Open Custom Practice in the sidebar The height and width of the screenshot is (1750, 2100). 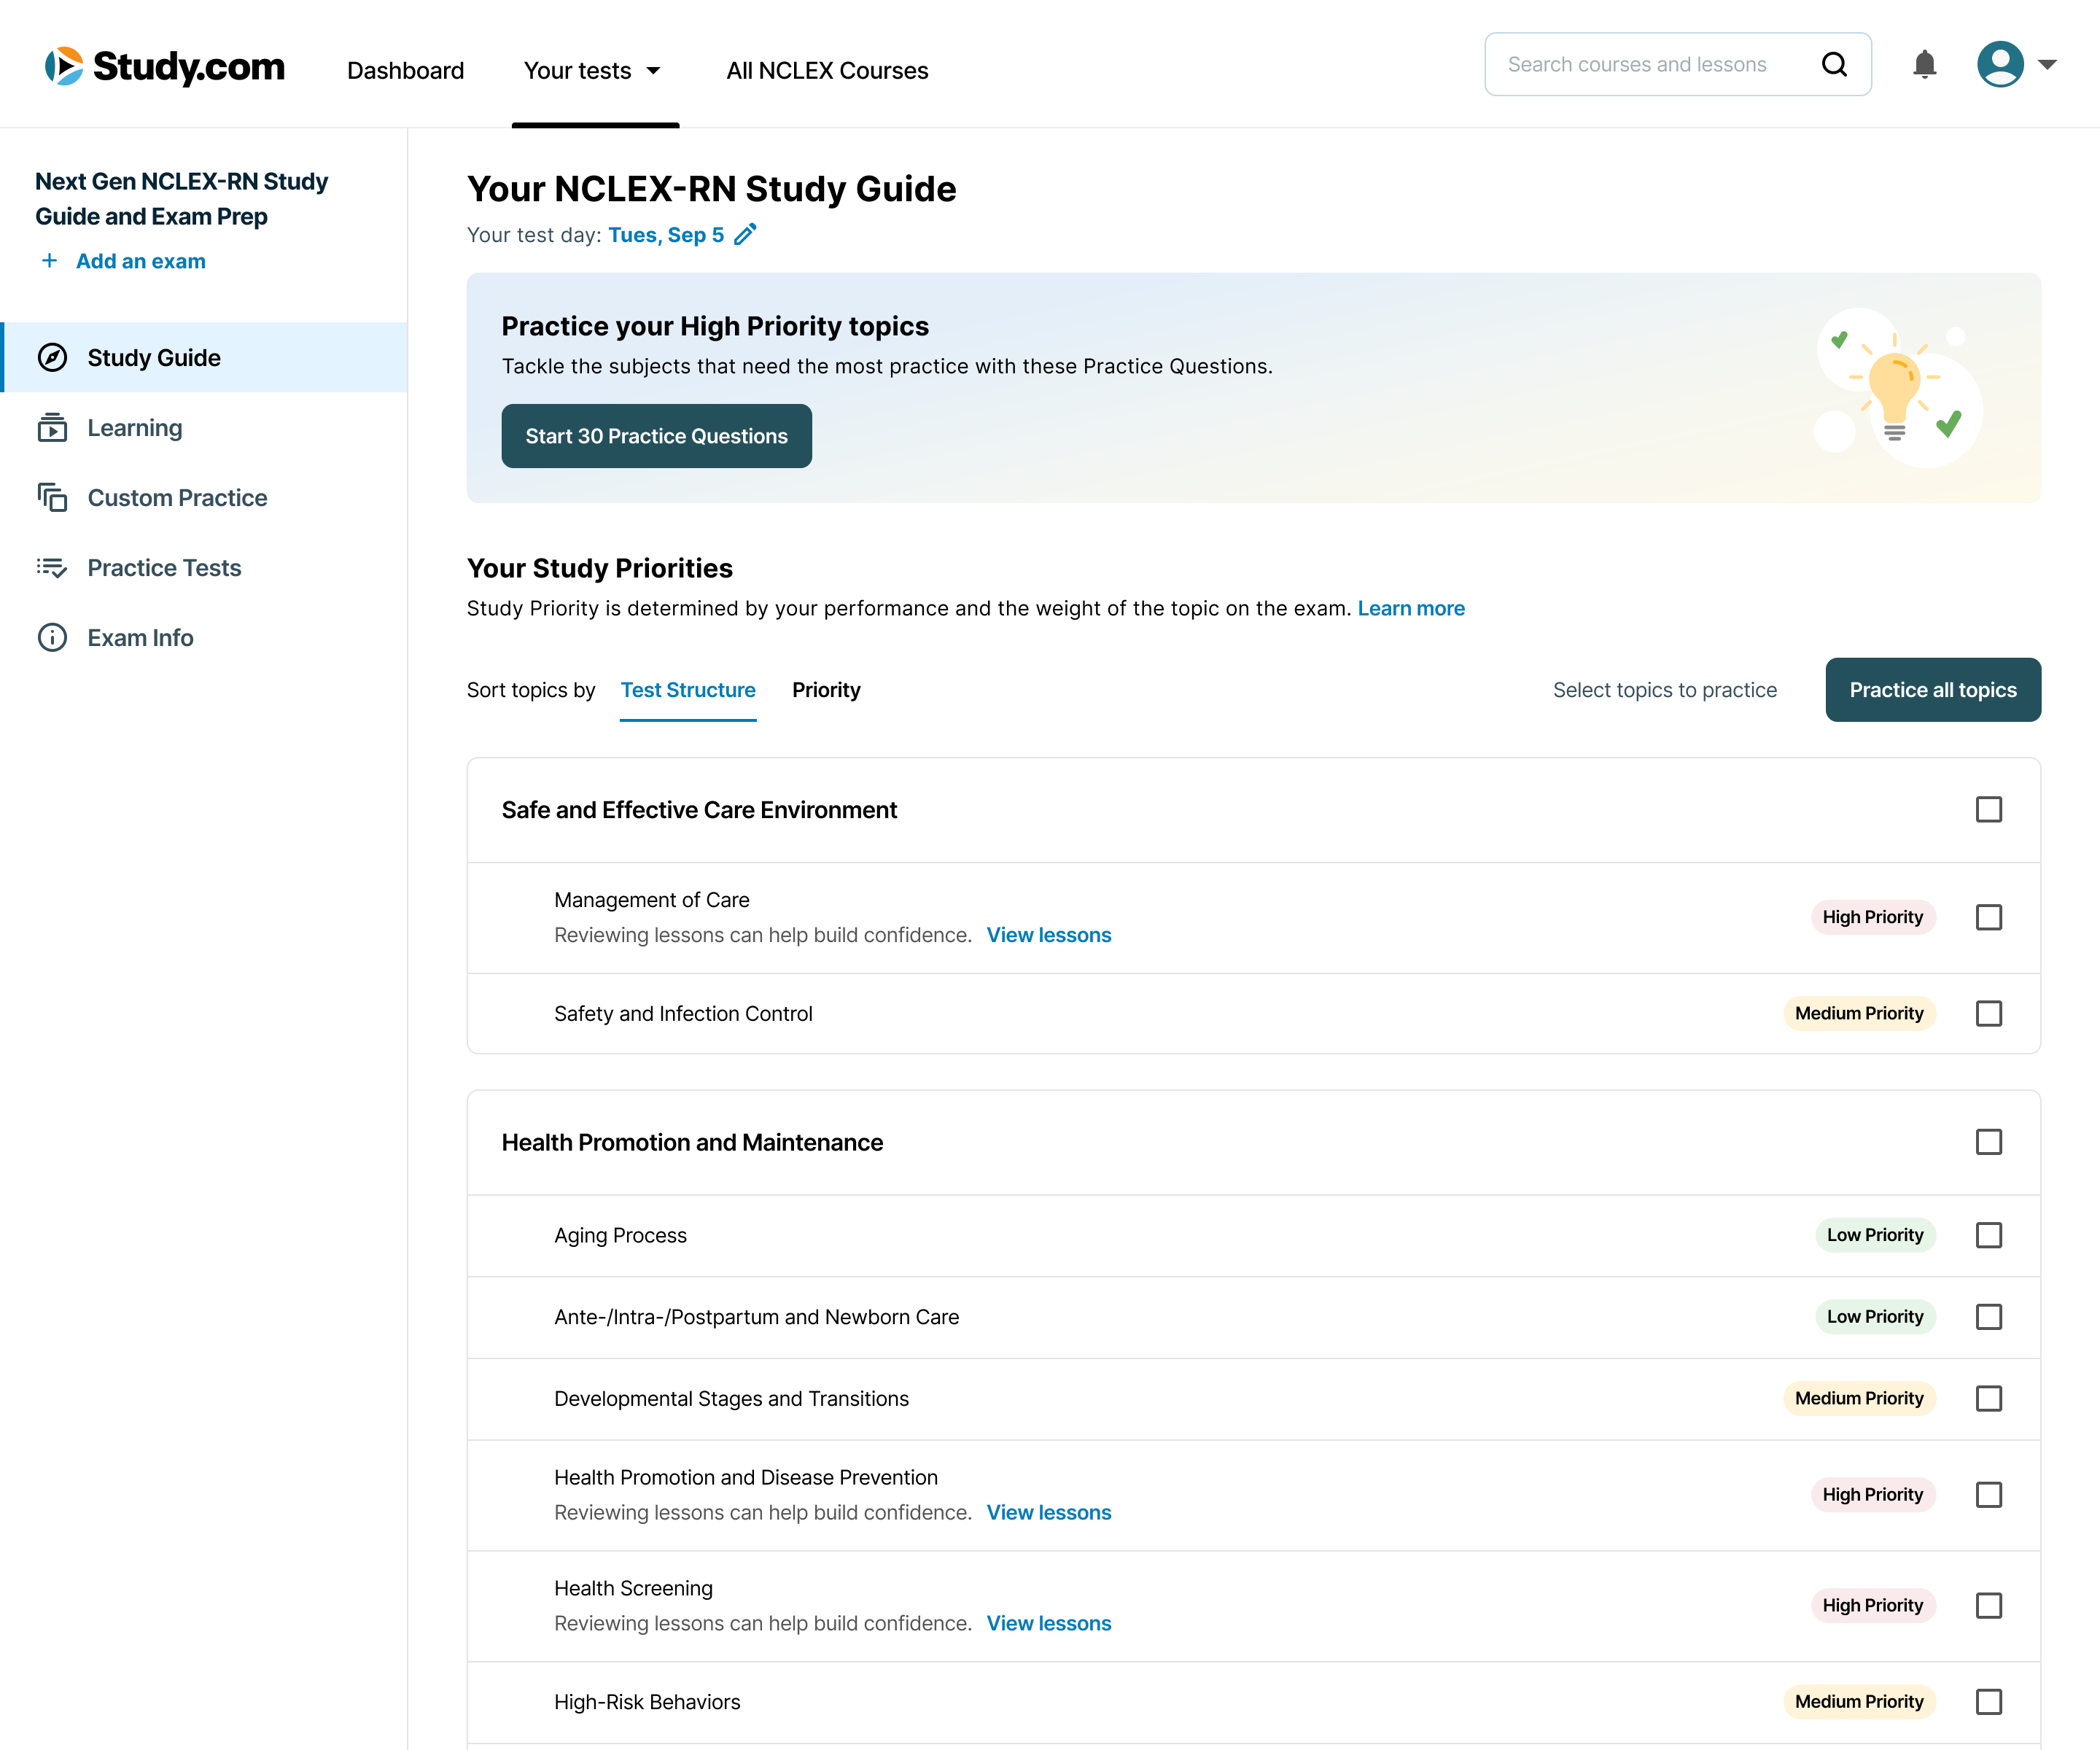pyautogui.click(x=204, y=497)
